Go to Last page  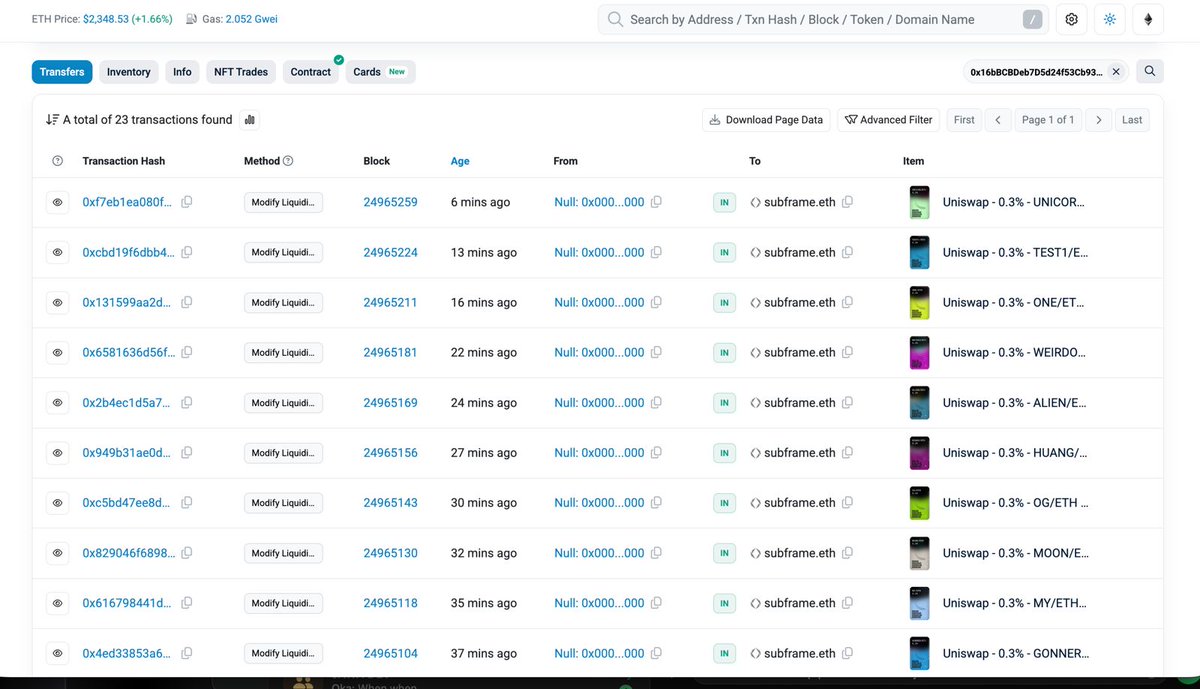pyautogui.click(x=1132, y=120)
